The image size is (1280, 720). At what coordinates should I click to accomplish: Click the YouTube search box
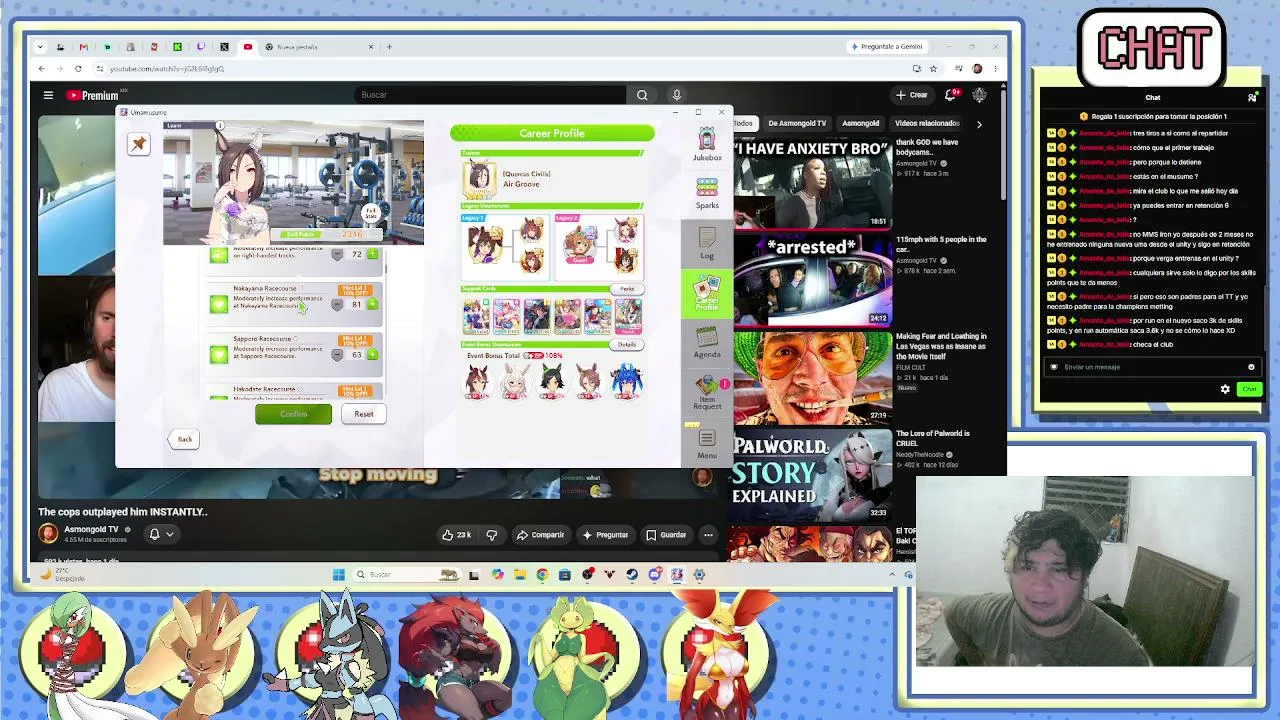(x=490, y=95)
